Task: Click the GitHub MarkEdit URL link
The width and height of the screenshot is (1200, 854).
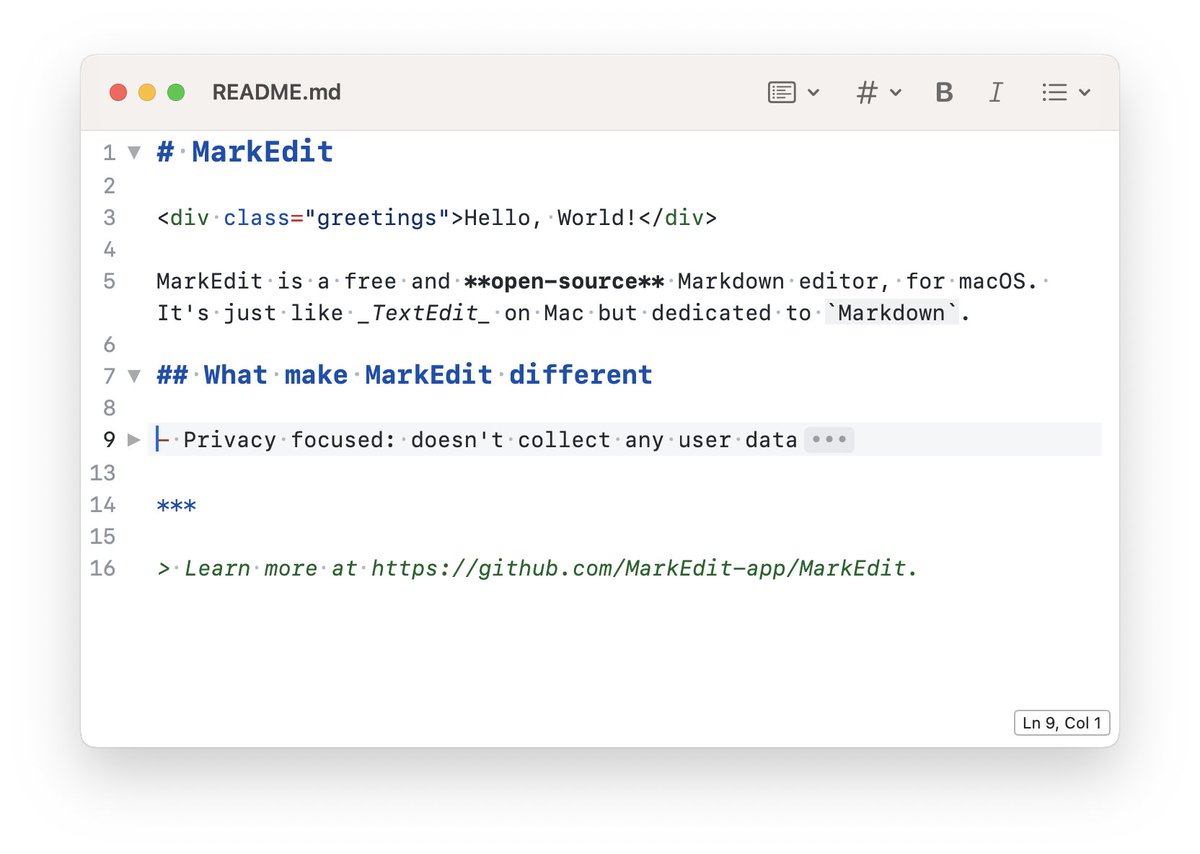Action: [x=640, y=568]
